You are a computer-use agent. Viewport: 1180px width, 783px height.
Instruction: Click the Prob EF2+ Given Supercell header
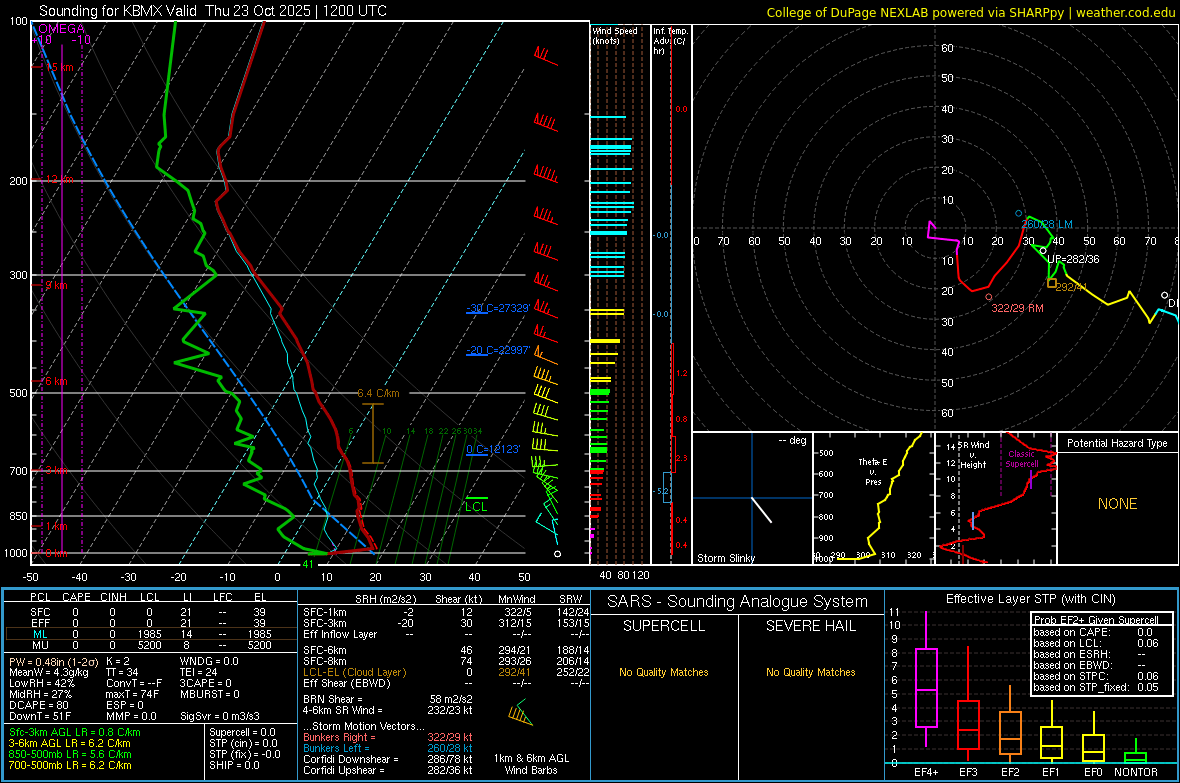[x=1096, y=620]
